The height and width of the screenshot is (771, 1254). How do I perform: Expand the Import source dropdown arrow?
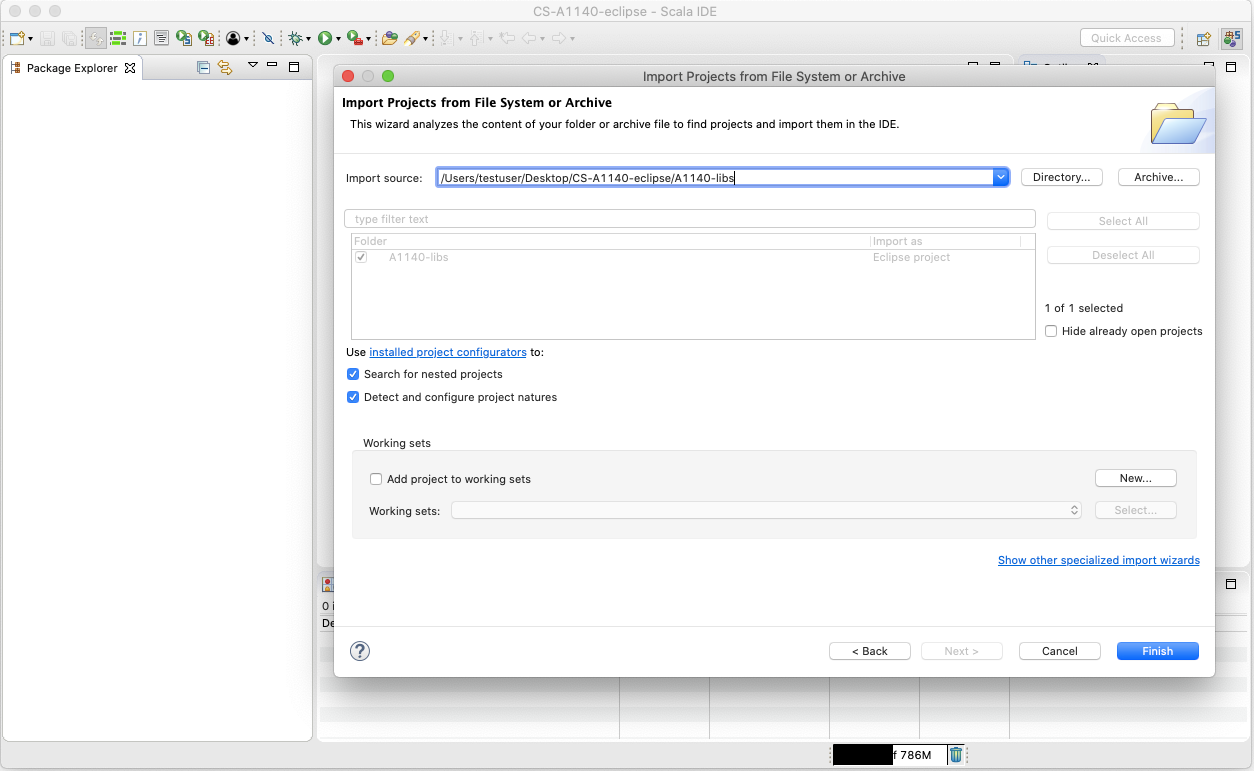(1000, 177)
